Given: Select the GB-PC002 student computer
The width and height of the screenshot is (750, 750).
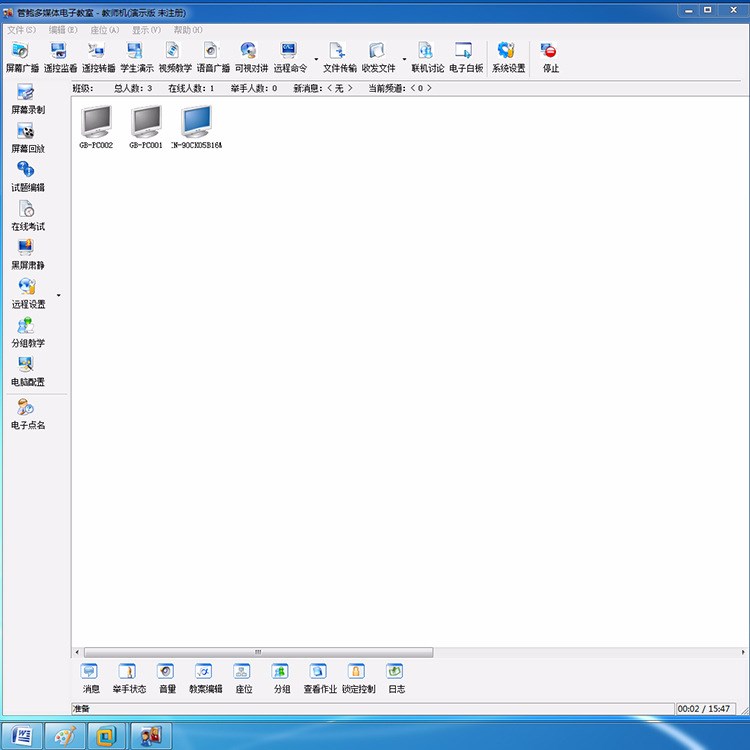Looking at the screenshot, I should click(96, 127).
